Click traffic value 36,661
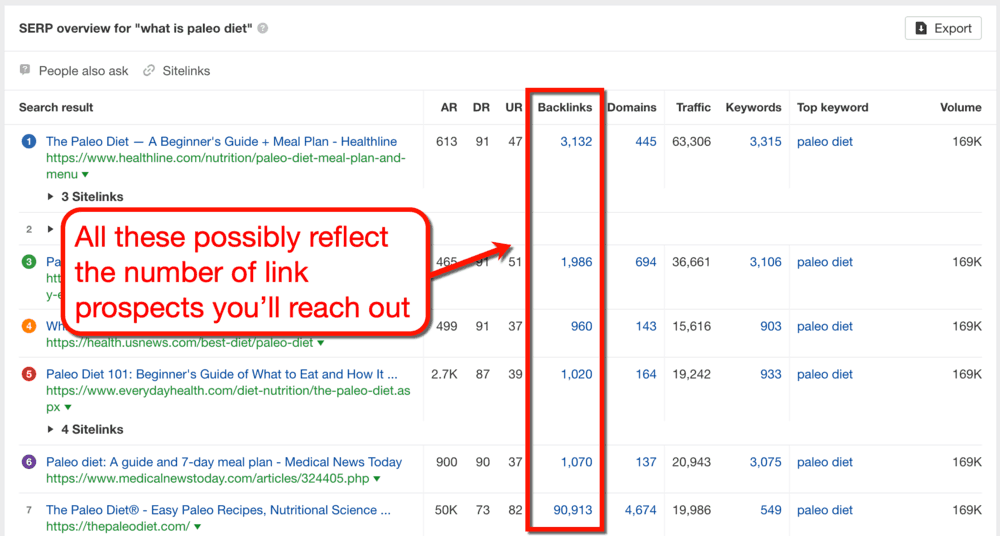The image size is (1000, 536). coord(691,262)
